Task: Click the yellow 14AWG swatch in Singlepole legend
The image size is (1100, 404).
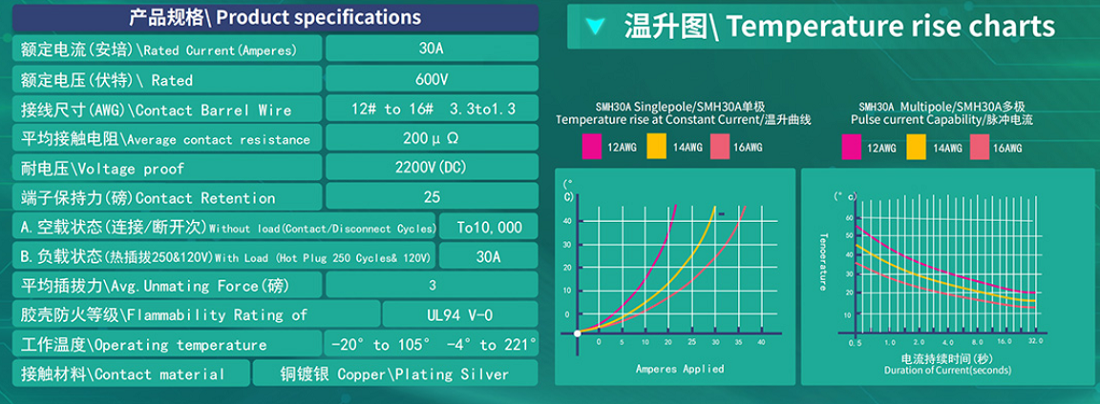Action: 656,148
